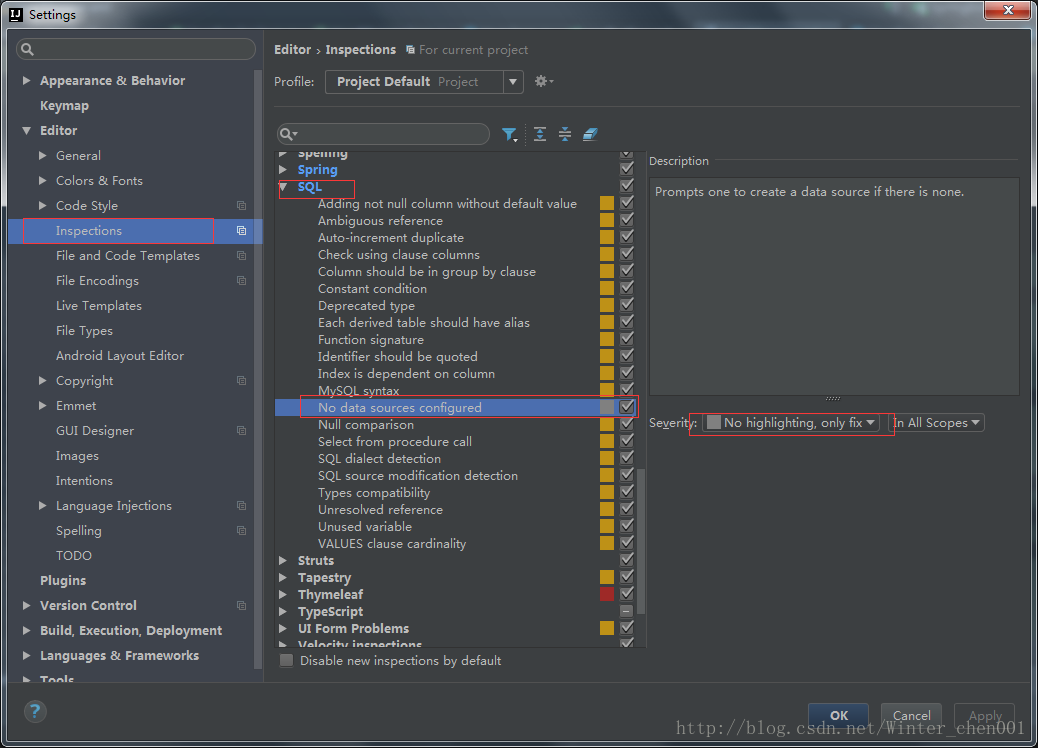Toggle the TypeScript group checkbox
Screen dimensions: 1038x748
click(x=627, y=611)
